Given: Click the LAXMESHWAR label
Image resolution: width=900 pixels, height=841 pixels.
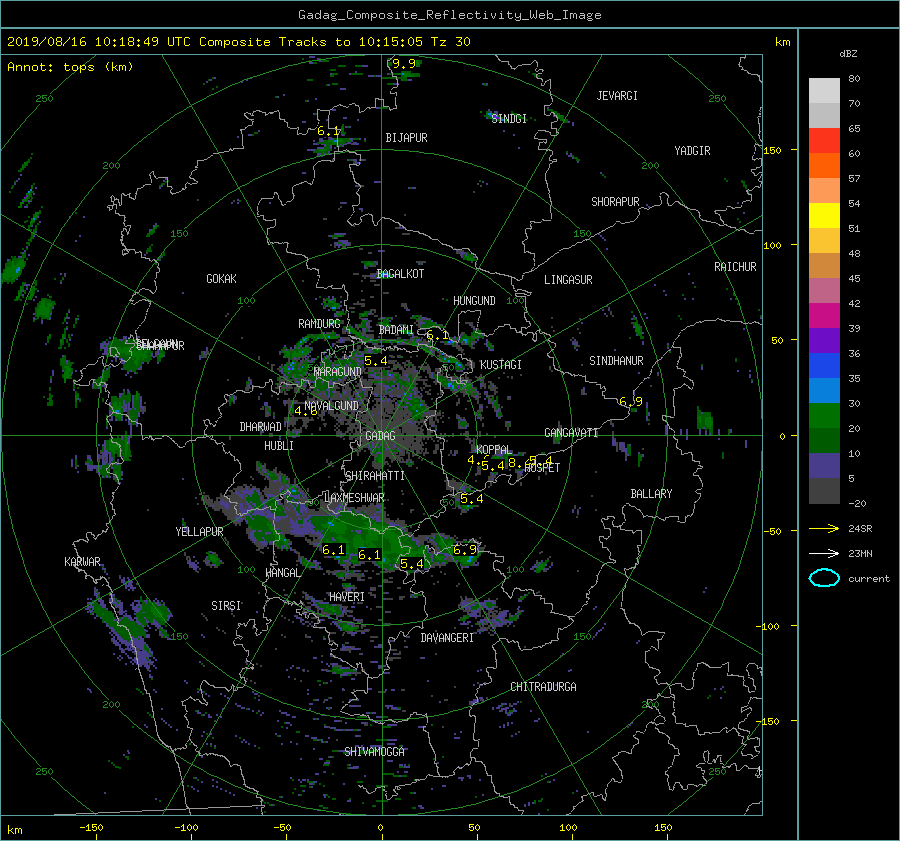Looking at the screenshot, I should (x=354, y=498).
